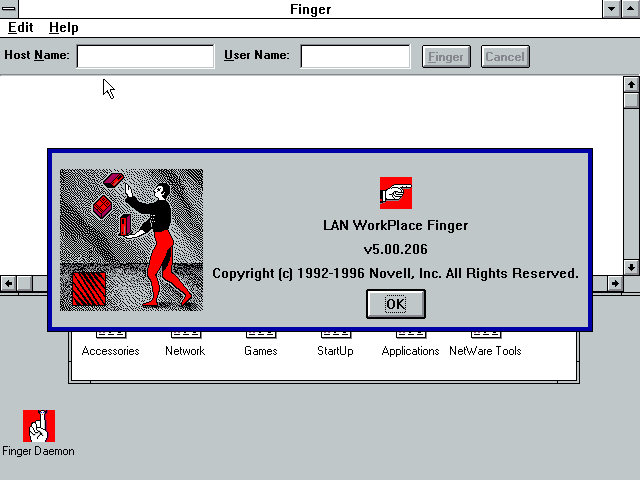Click the horizontal scrollbar right arrow
Image resolution: width=640 pixels, height=480 pixels.
click(x=615, y=283)
